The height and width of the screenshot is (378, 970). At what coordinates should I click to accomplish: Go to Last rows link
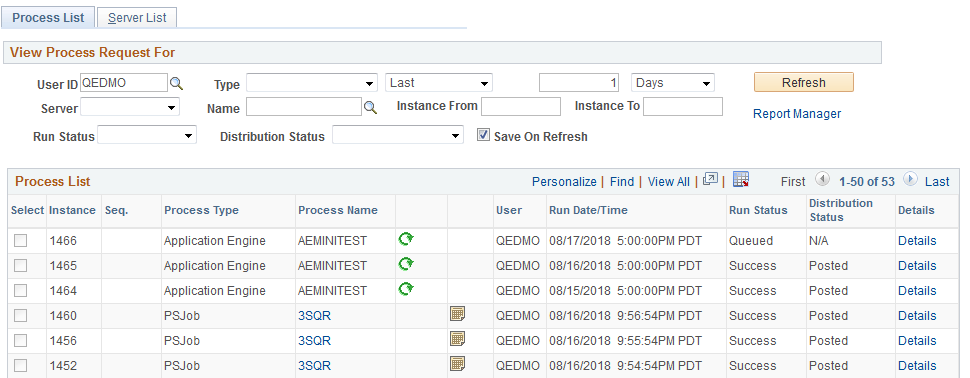point(937,182)
